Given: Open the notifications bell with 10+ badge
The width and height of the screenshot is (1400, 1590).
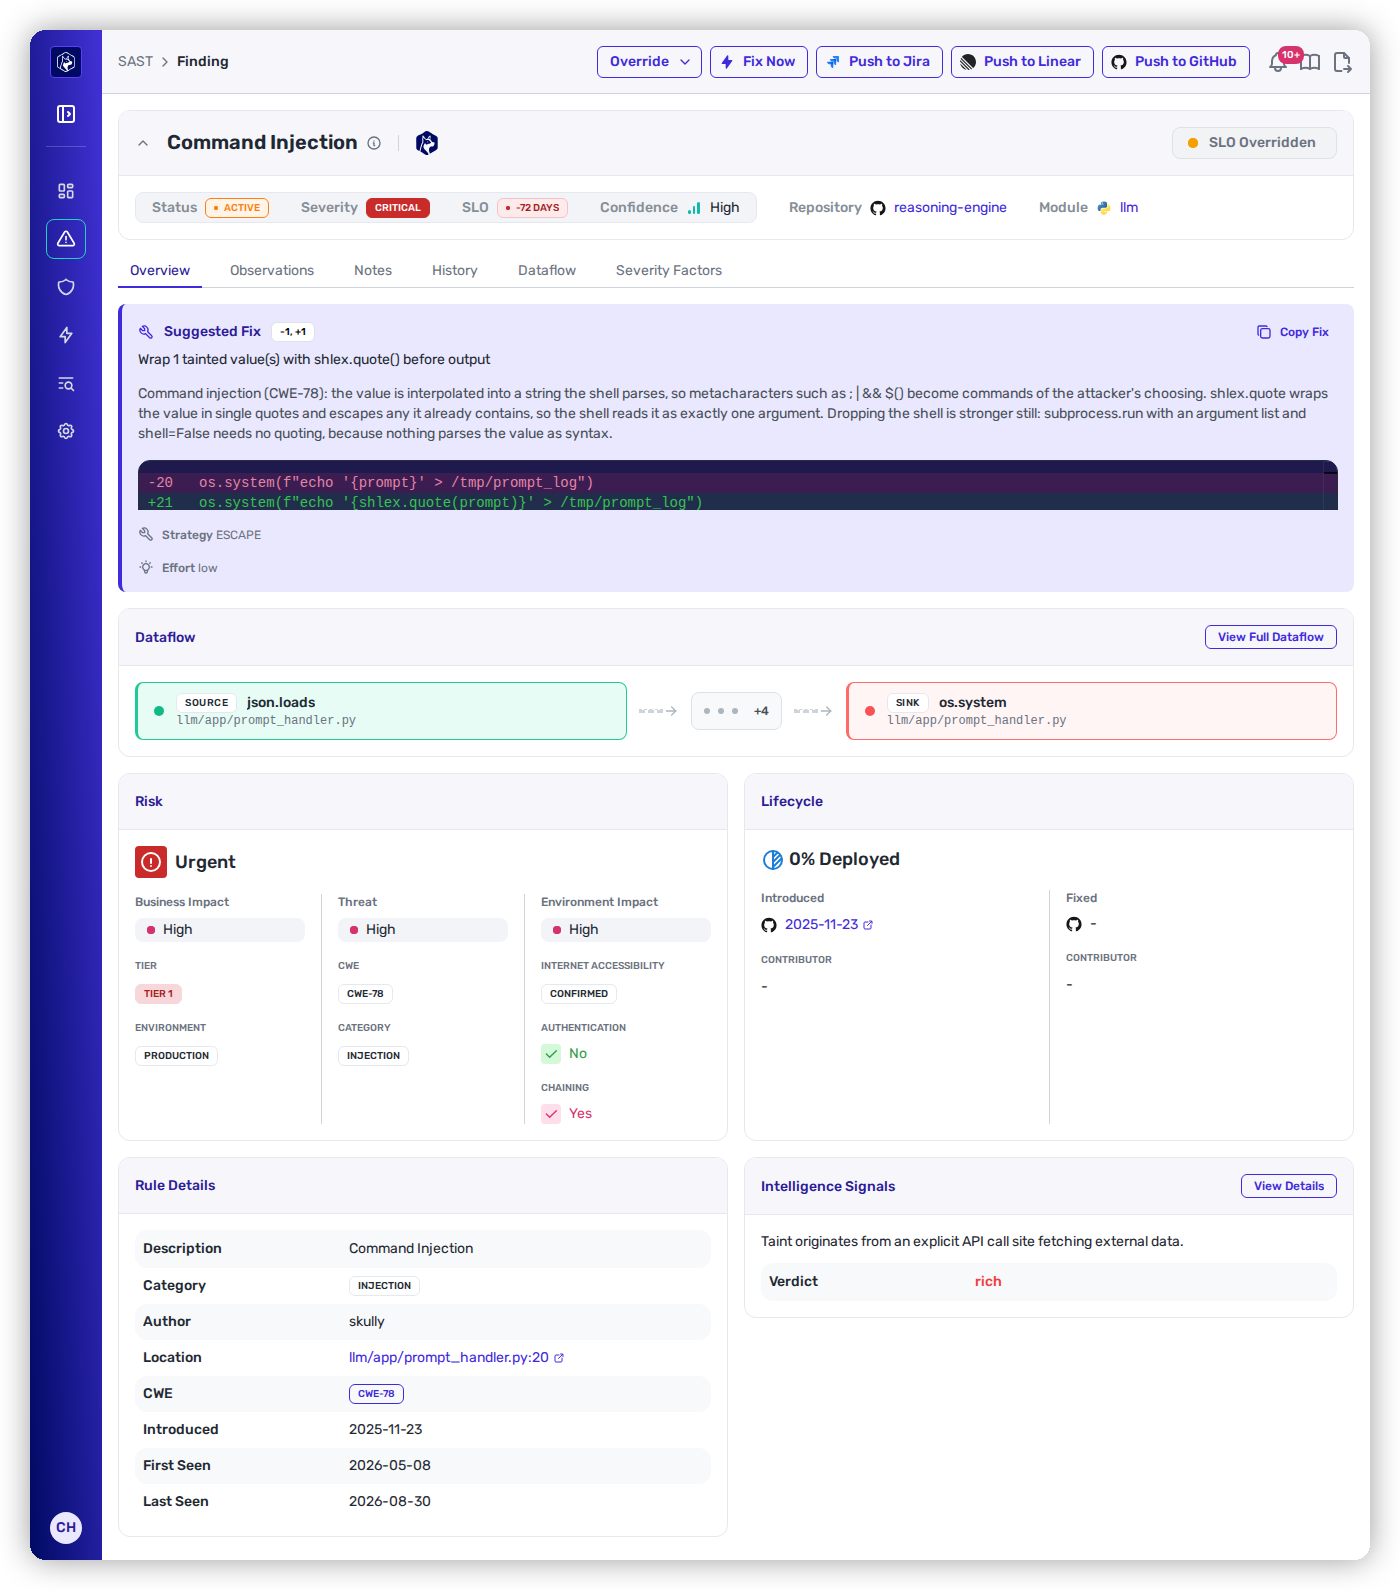Looking at the screenshot, I should point(1279,62).
